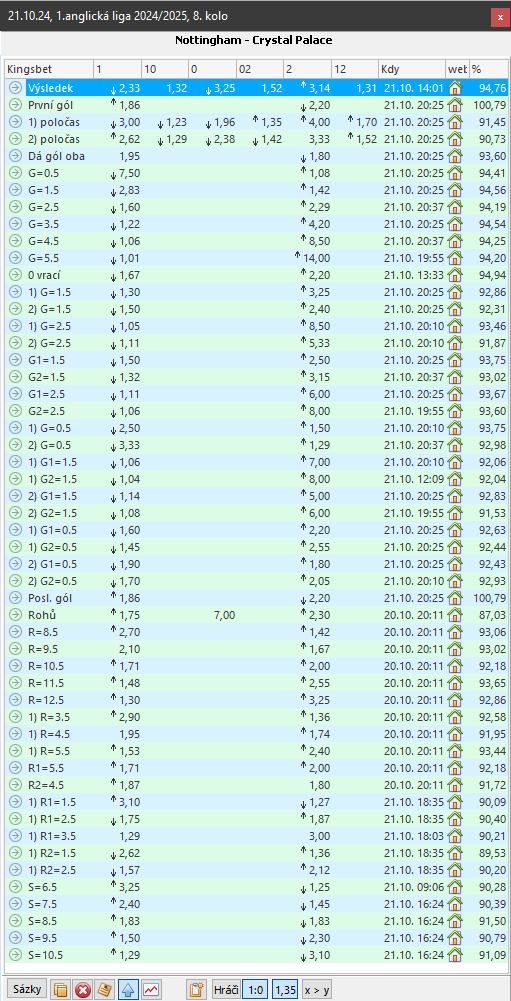Click the new note clipboard icon

coord(195,990)
